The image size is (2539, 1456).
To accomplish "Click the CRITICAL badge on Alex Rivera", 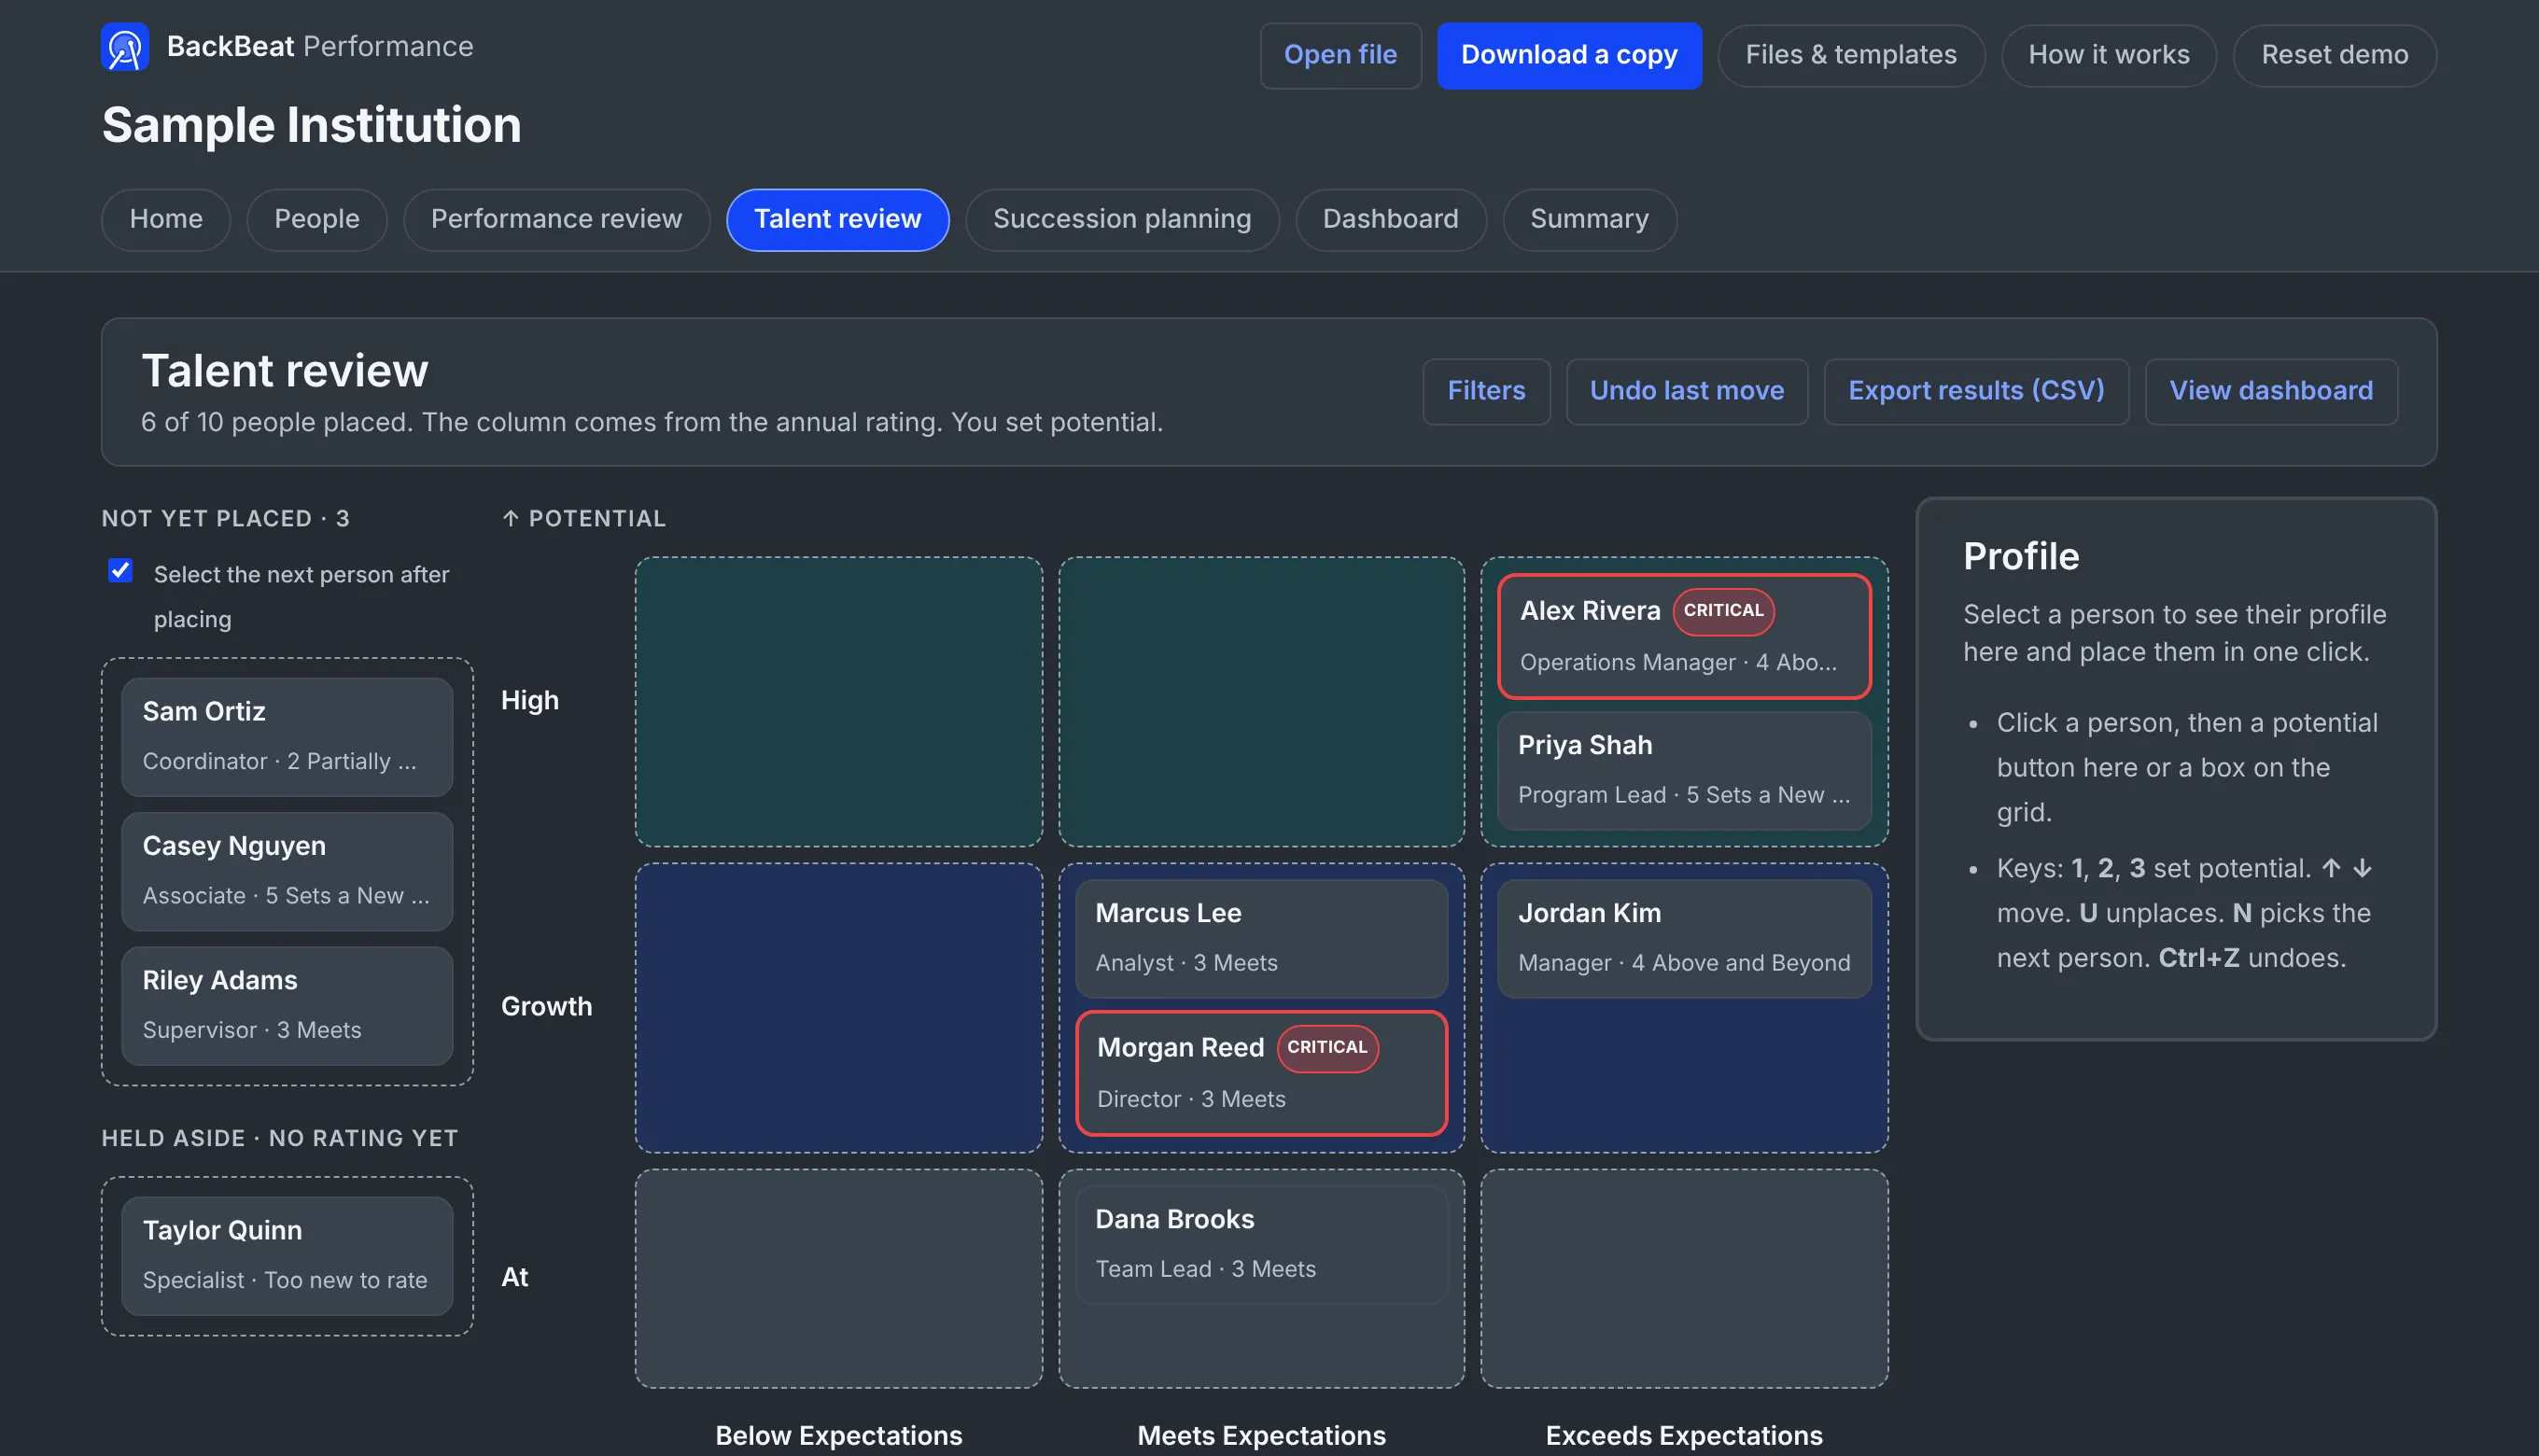I will [1723, 611].
